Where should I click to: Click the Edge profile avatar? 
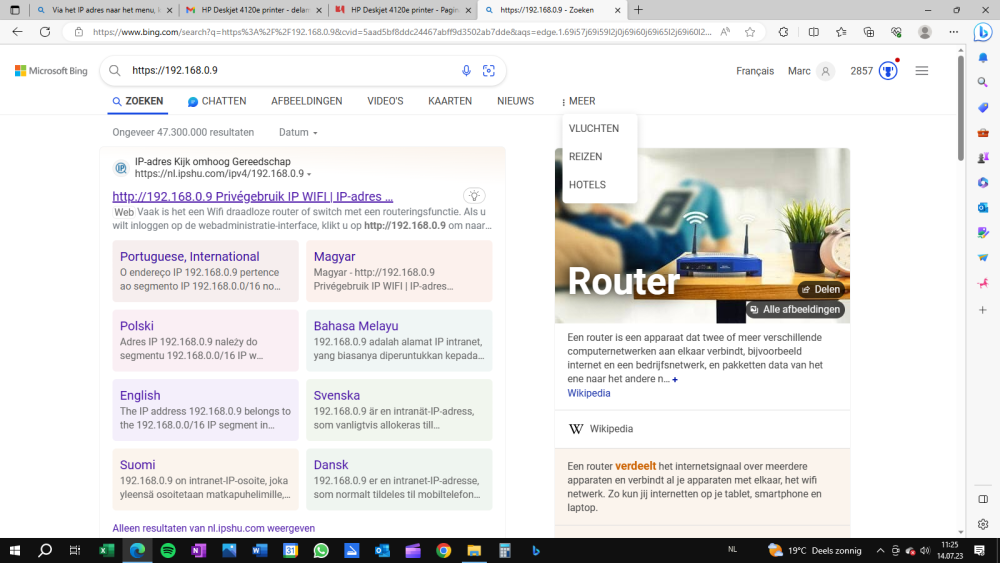(x=924, y=32)
